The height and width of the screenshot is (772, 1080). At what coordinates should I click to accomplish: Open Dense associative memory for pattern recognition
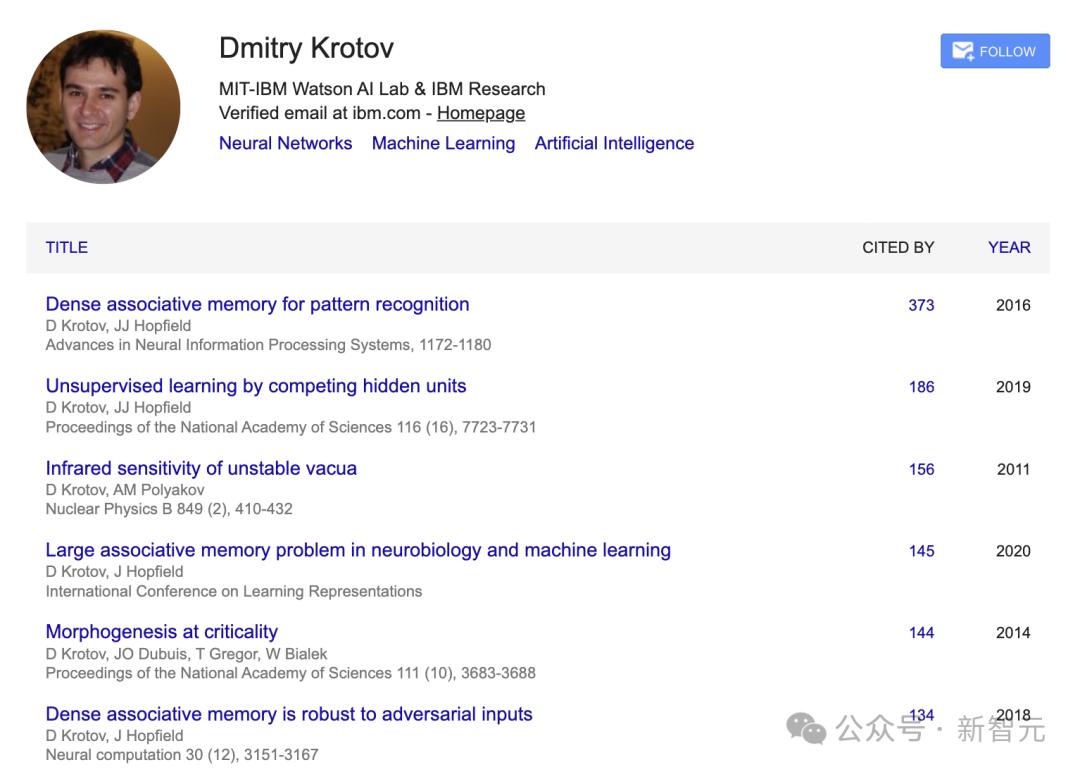pyautogui.click(x=257, y=304)
